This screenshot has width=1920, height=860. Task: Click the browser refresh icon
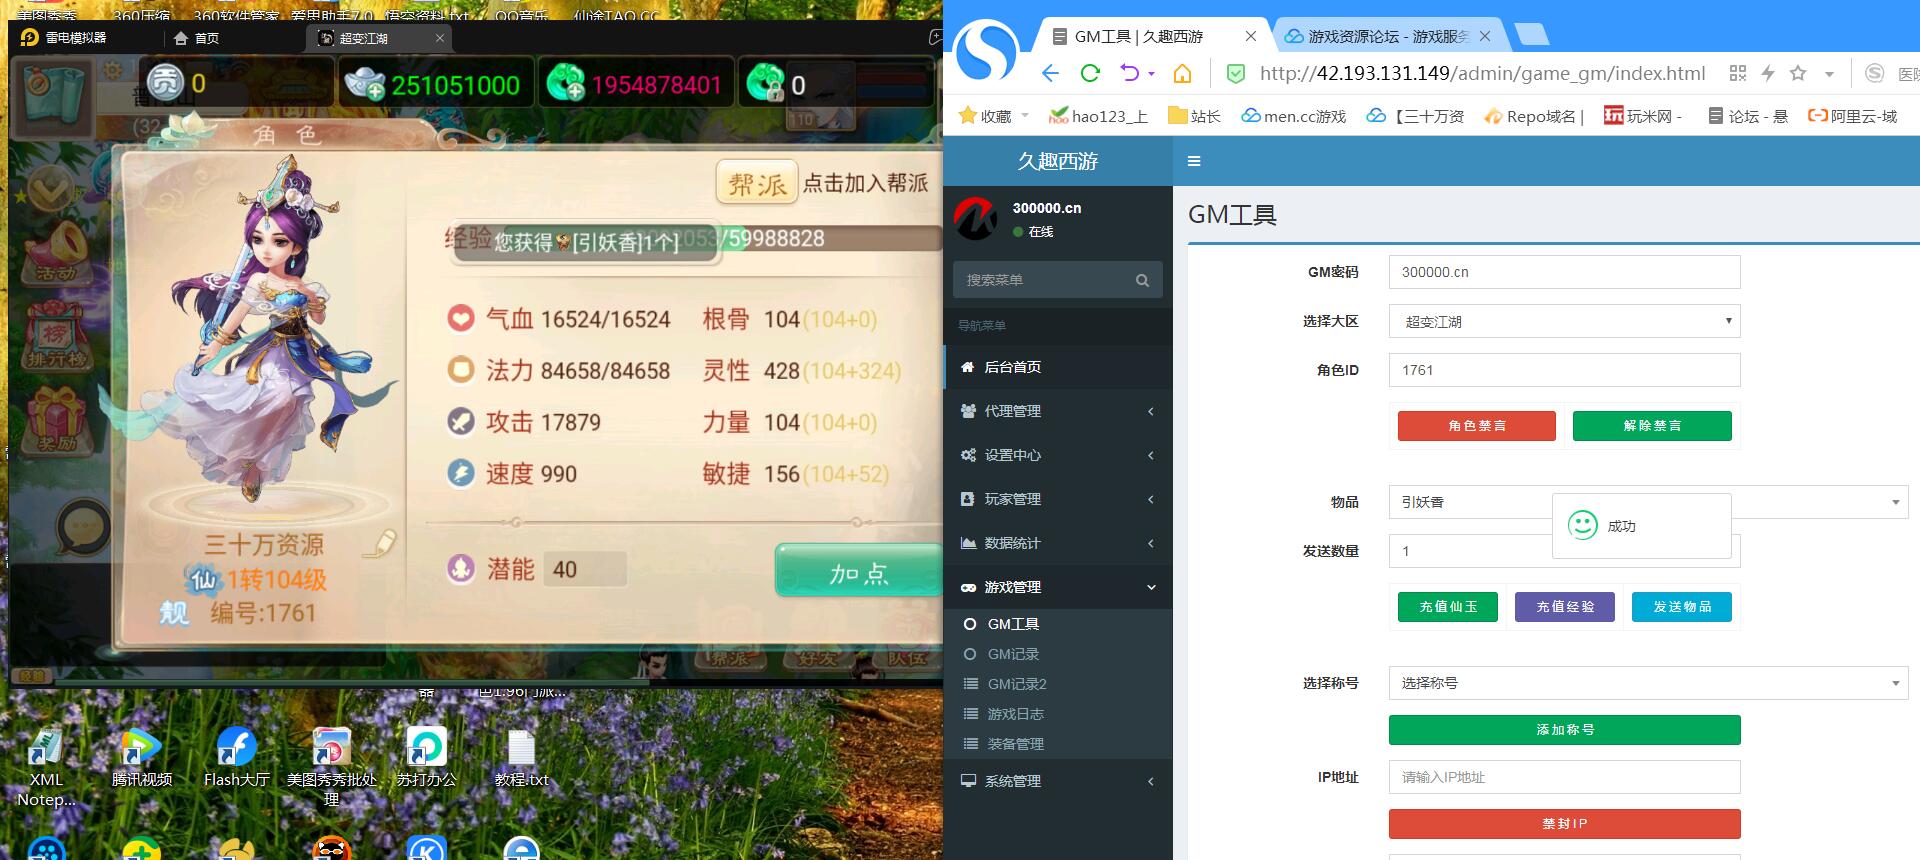point(1090,73)
